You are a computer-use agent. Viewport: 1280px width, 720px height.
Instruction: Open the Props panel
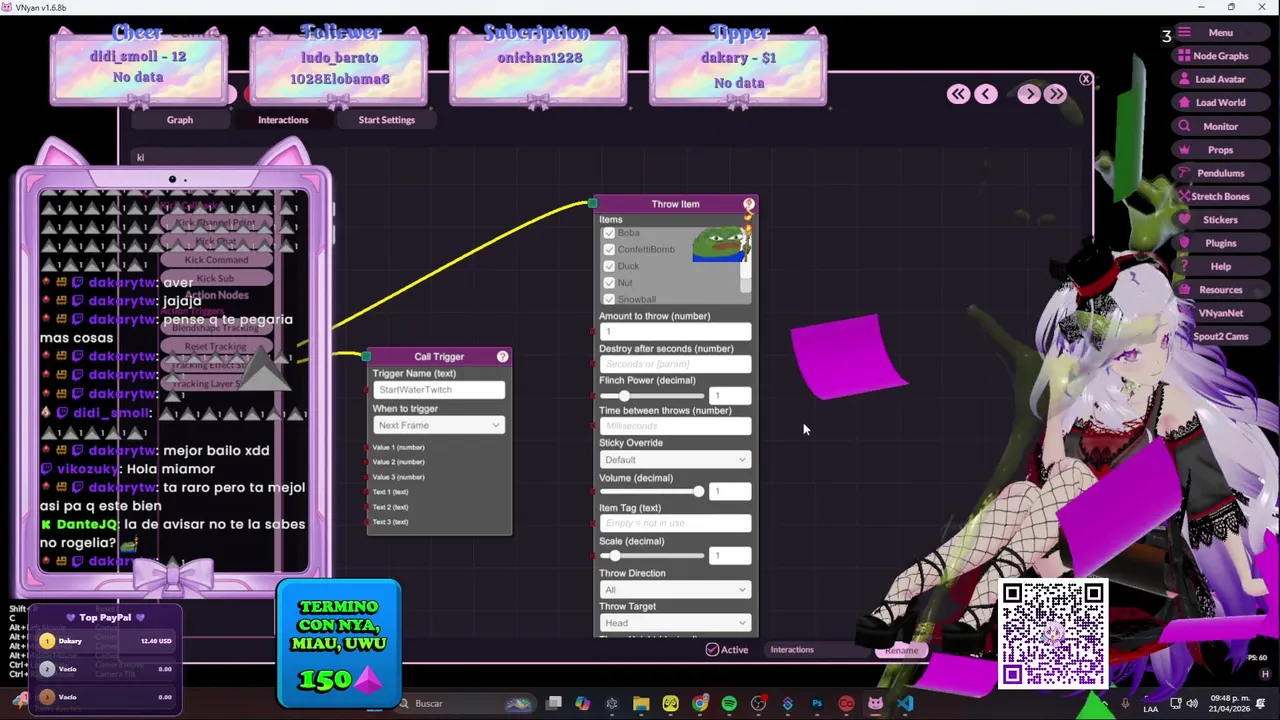click(x=1220, y=150)
